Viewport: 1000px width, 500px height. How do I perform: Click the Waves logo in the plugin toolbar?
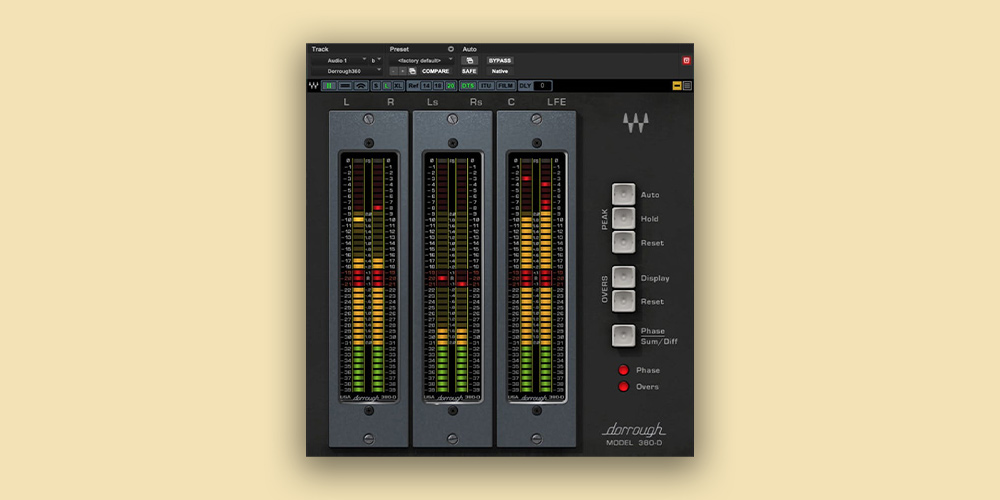coord(314,85)
